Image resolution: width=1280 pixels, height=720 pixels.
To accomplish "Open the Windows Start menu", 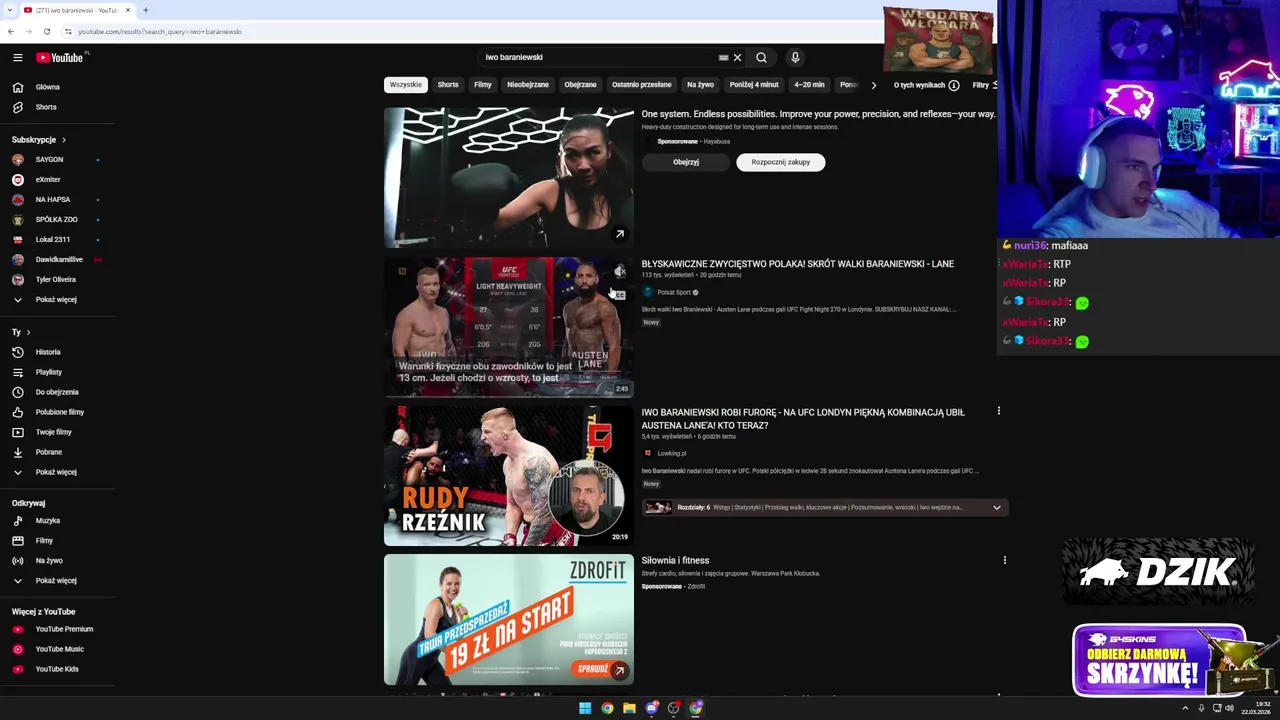I will click(x=585, y=708).
